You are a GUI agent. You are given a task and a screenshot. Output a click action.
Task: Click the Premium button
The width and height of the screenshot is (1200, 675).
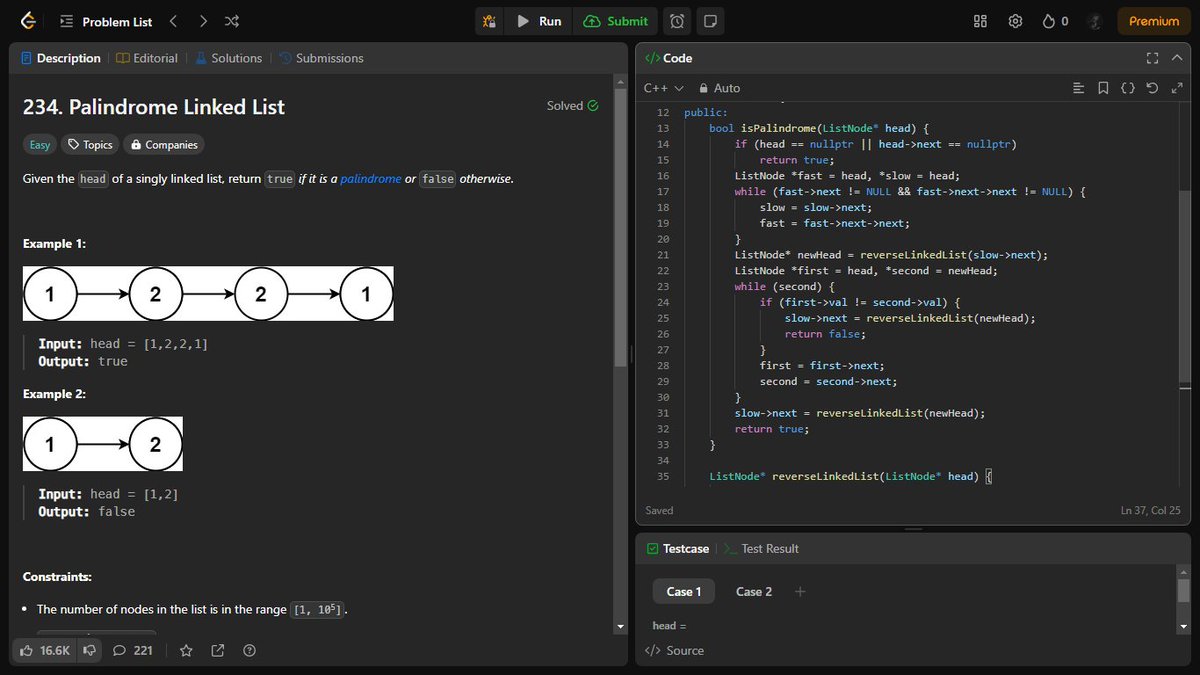tap(1154, 21)
